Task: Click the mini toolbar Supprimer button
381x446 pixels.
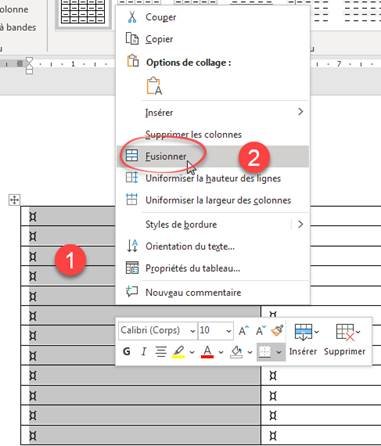Action: pyautogui.click(x=345, y=339)
